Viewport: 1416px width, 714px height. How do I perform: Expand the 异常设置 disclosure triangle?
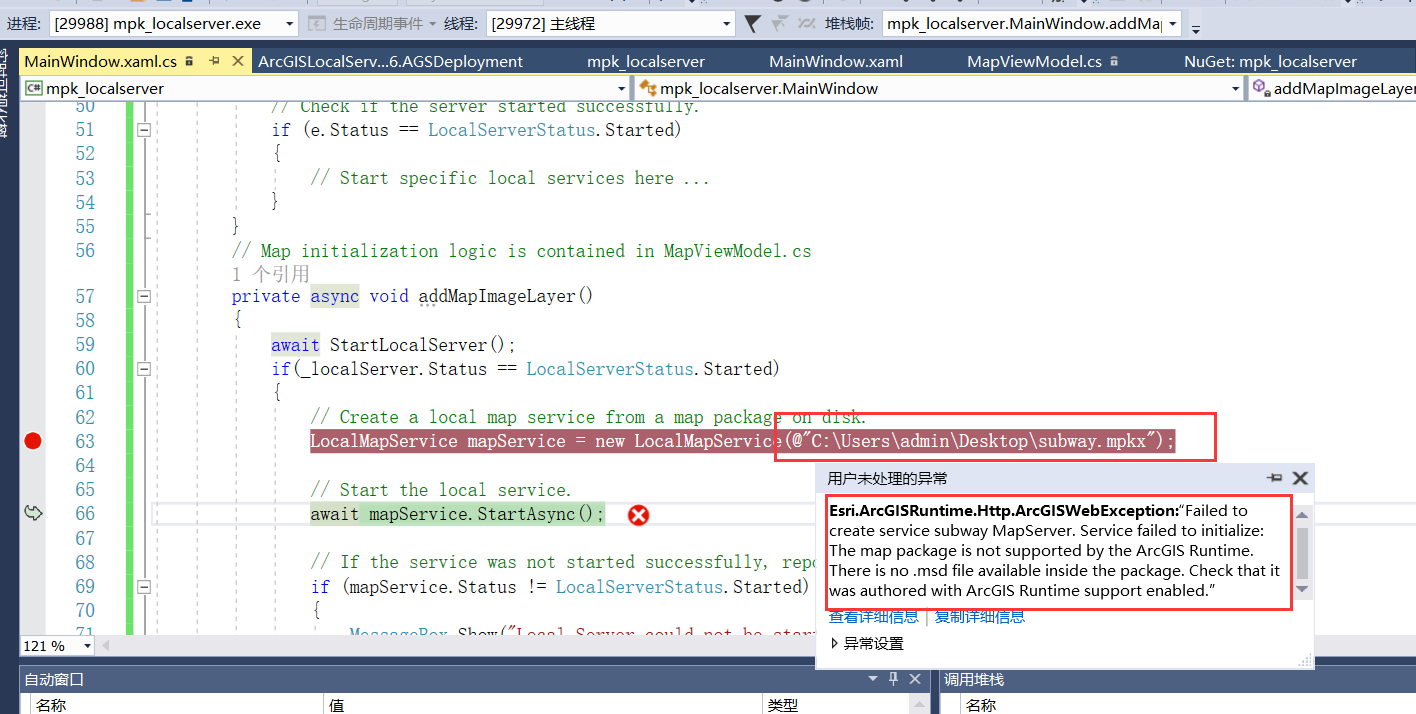coord(836,643)
